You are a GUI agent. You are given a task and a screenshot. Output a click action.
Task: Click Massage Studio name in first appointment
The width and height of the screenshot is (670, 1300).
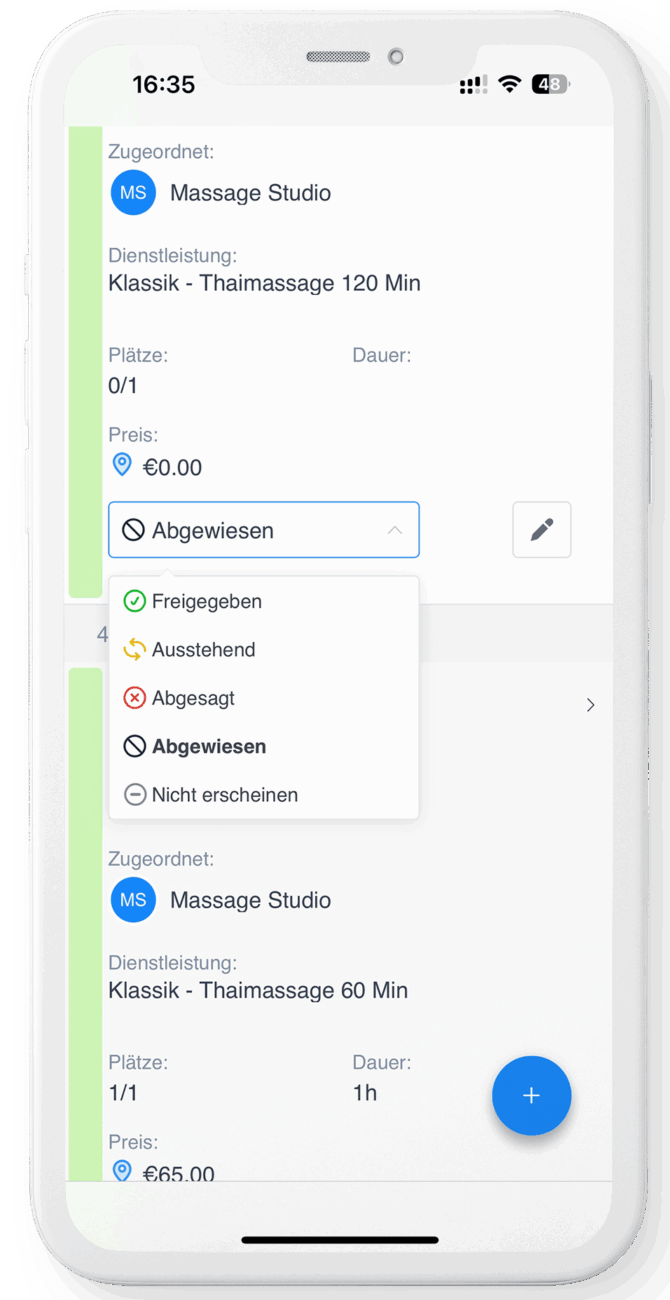(x=250, y=193)
